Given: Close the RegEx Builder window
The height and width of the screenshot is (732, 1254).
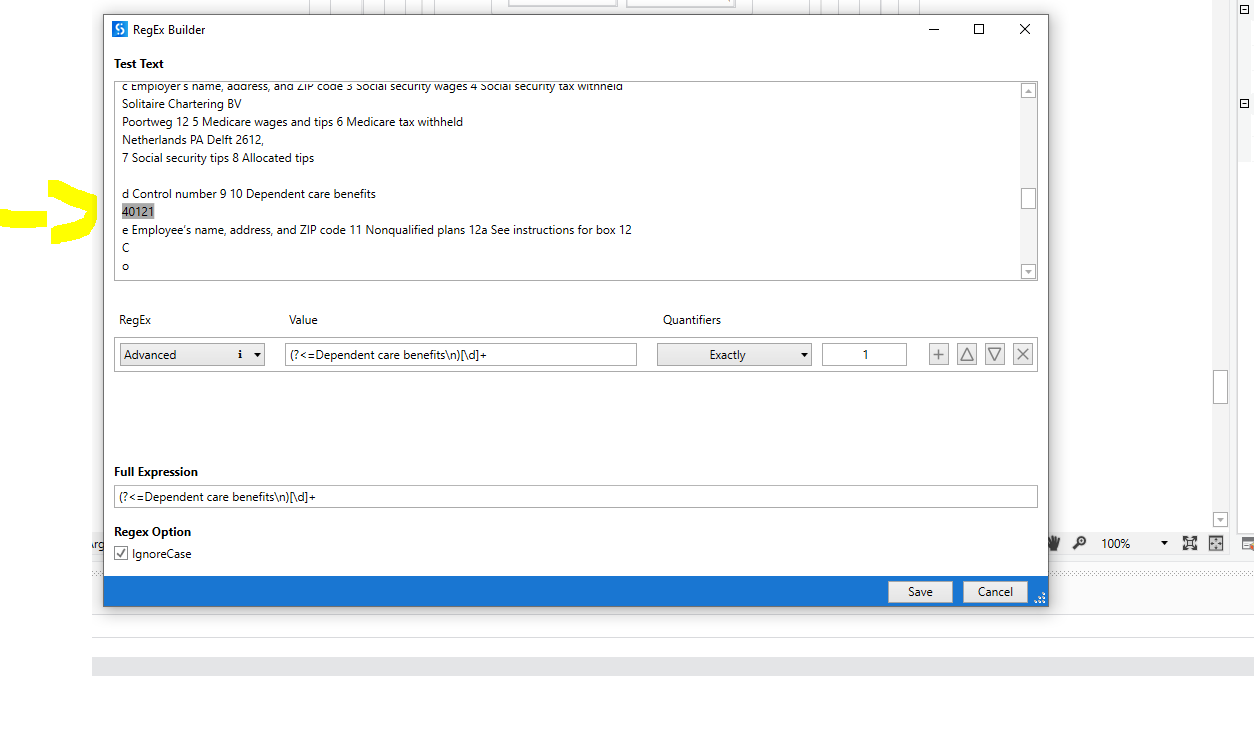Looking at the screenshot, I should point(1025,29).
